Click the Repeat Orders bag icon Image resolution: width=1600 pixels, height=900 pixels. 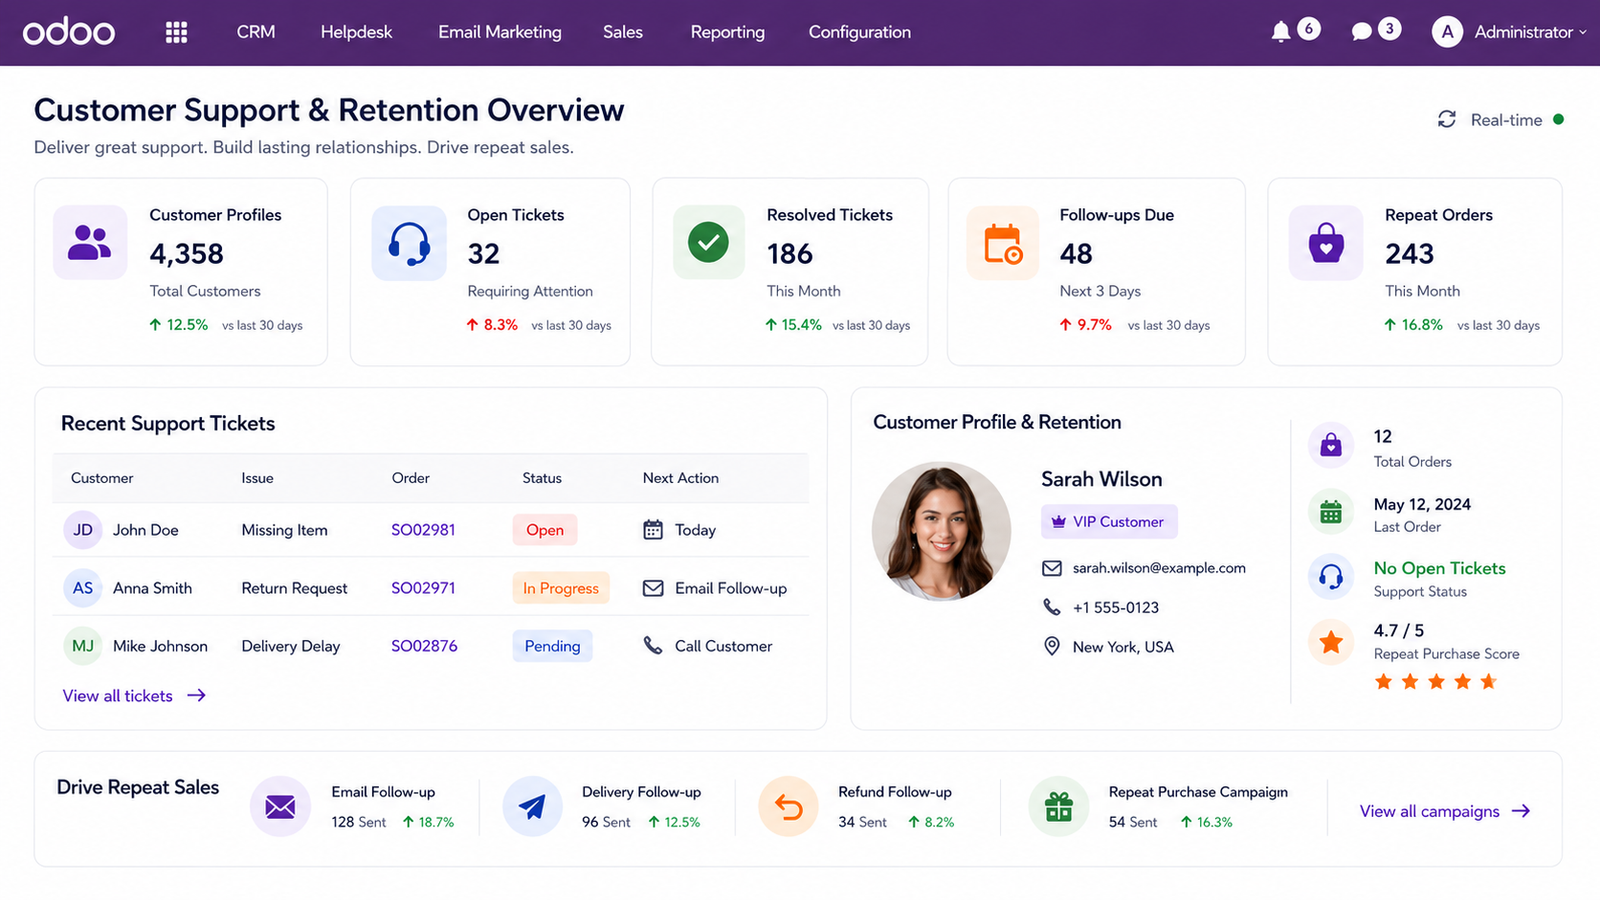(x=1326, y=242)
